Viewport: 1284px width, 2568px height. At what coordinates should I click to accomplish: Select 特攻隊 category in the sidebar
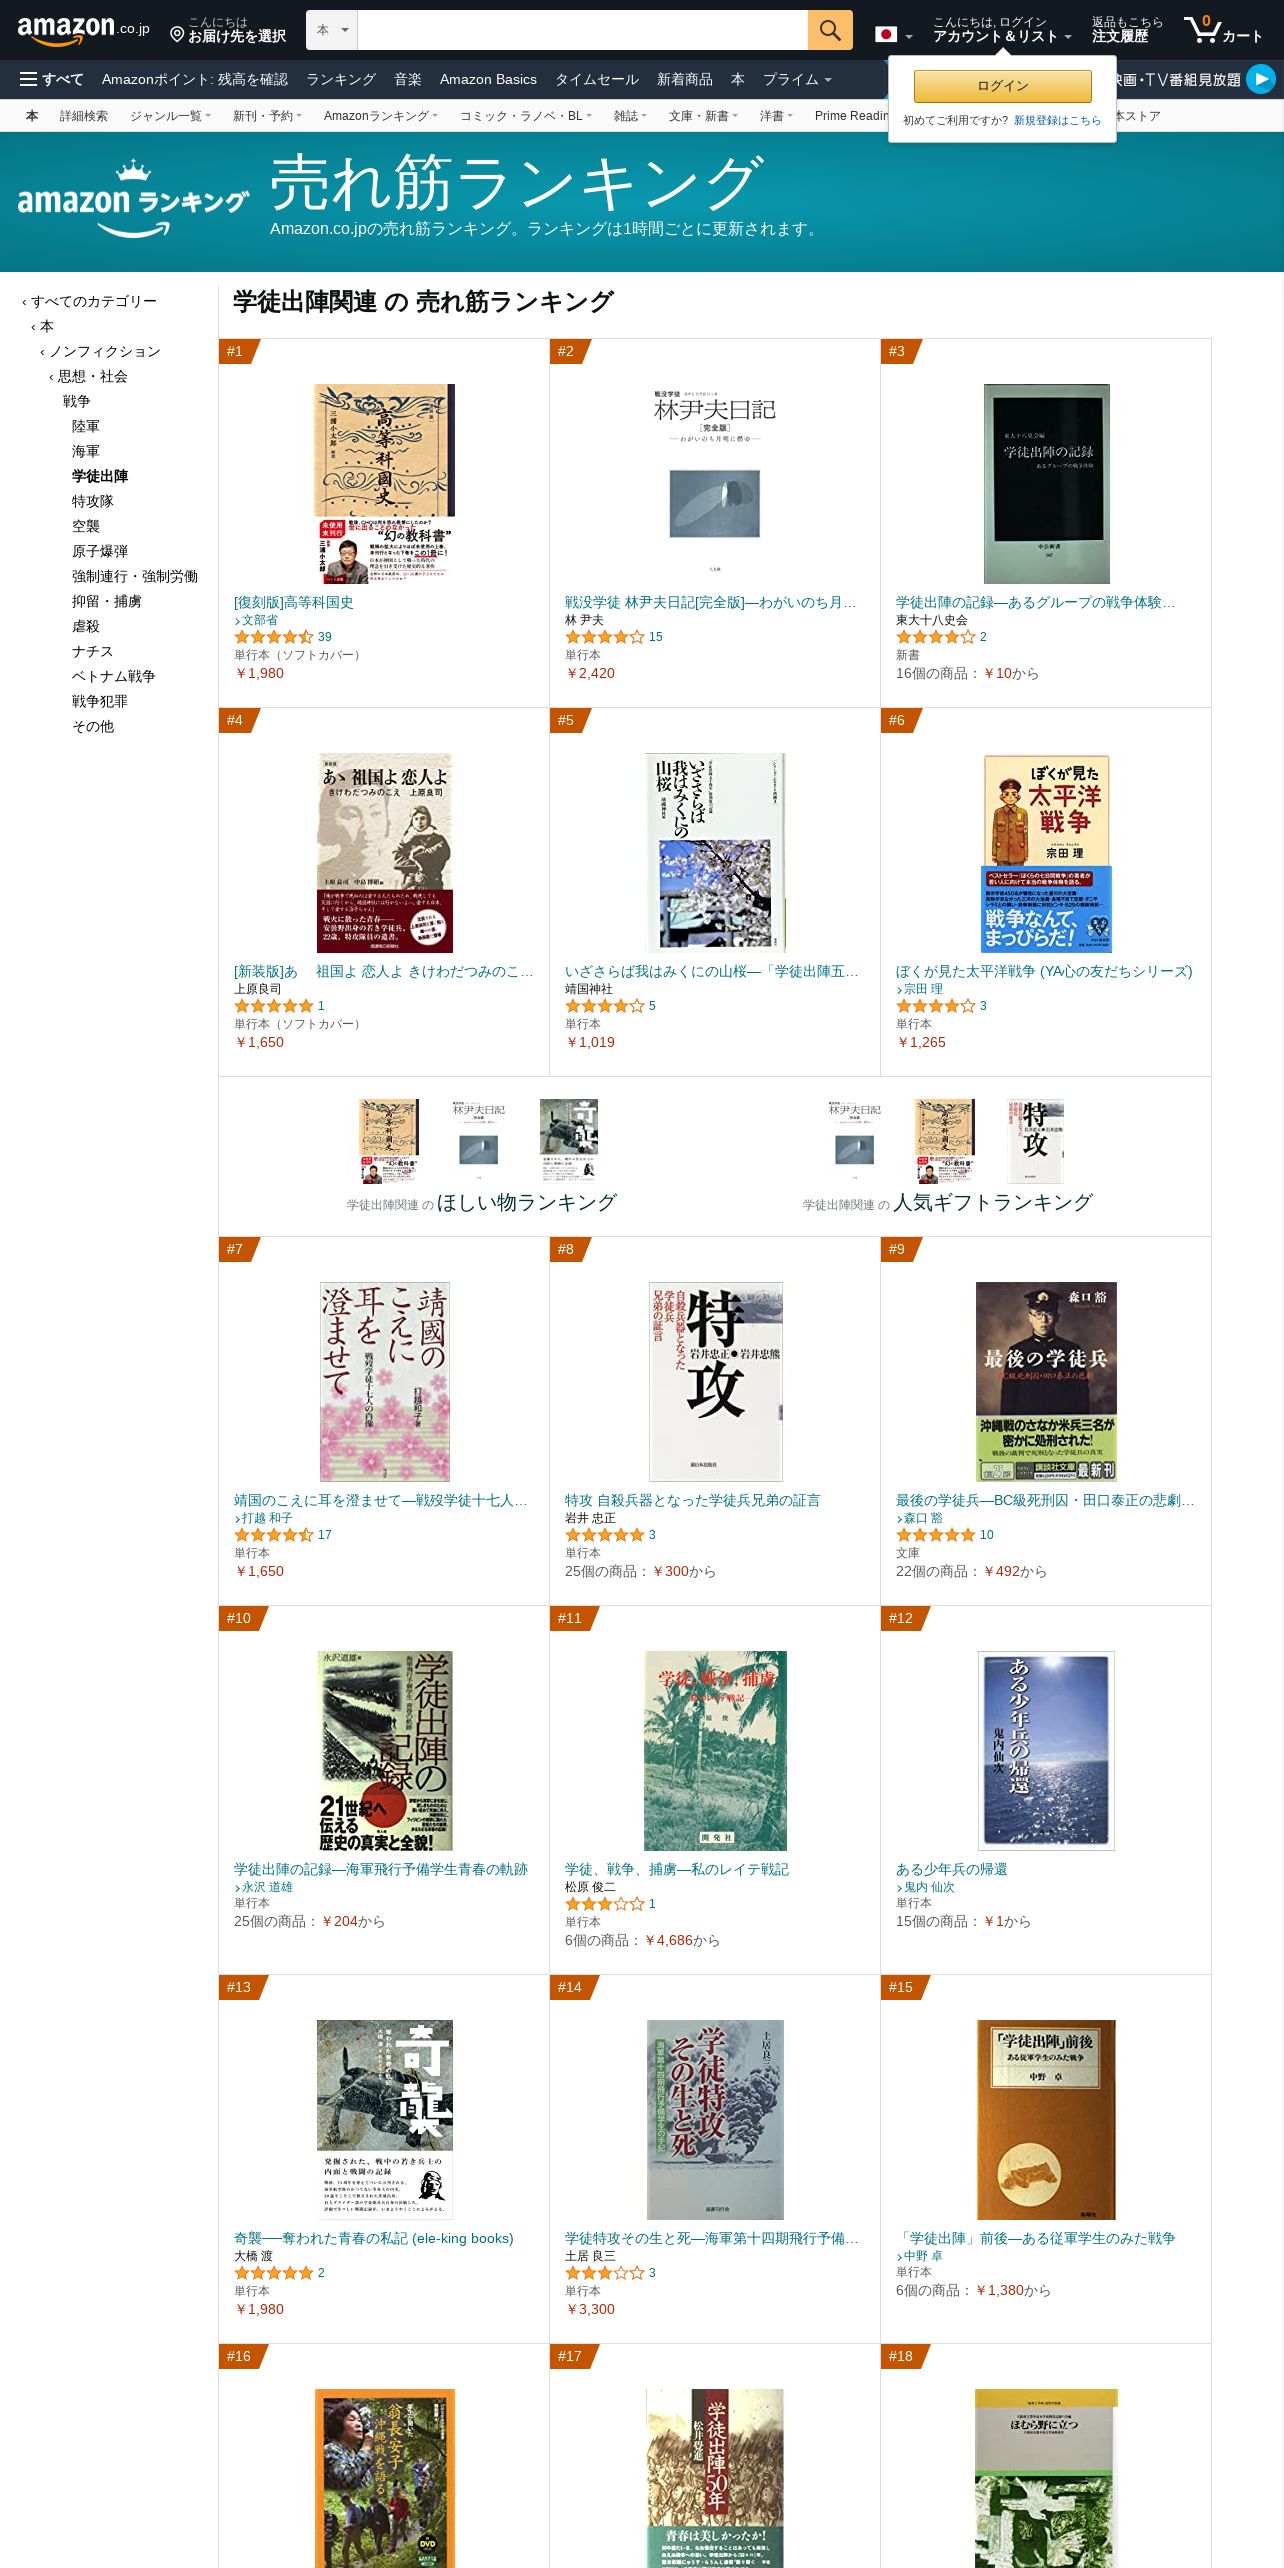coord(93,501)
